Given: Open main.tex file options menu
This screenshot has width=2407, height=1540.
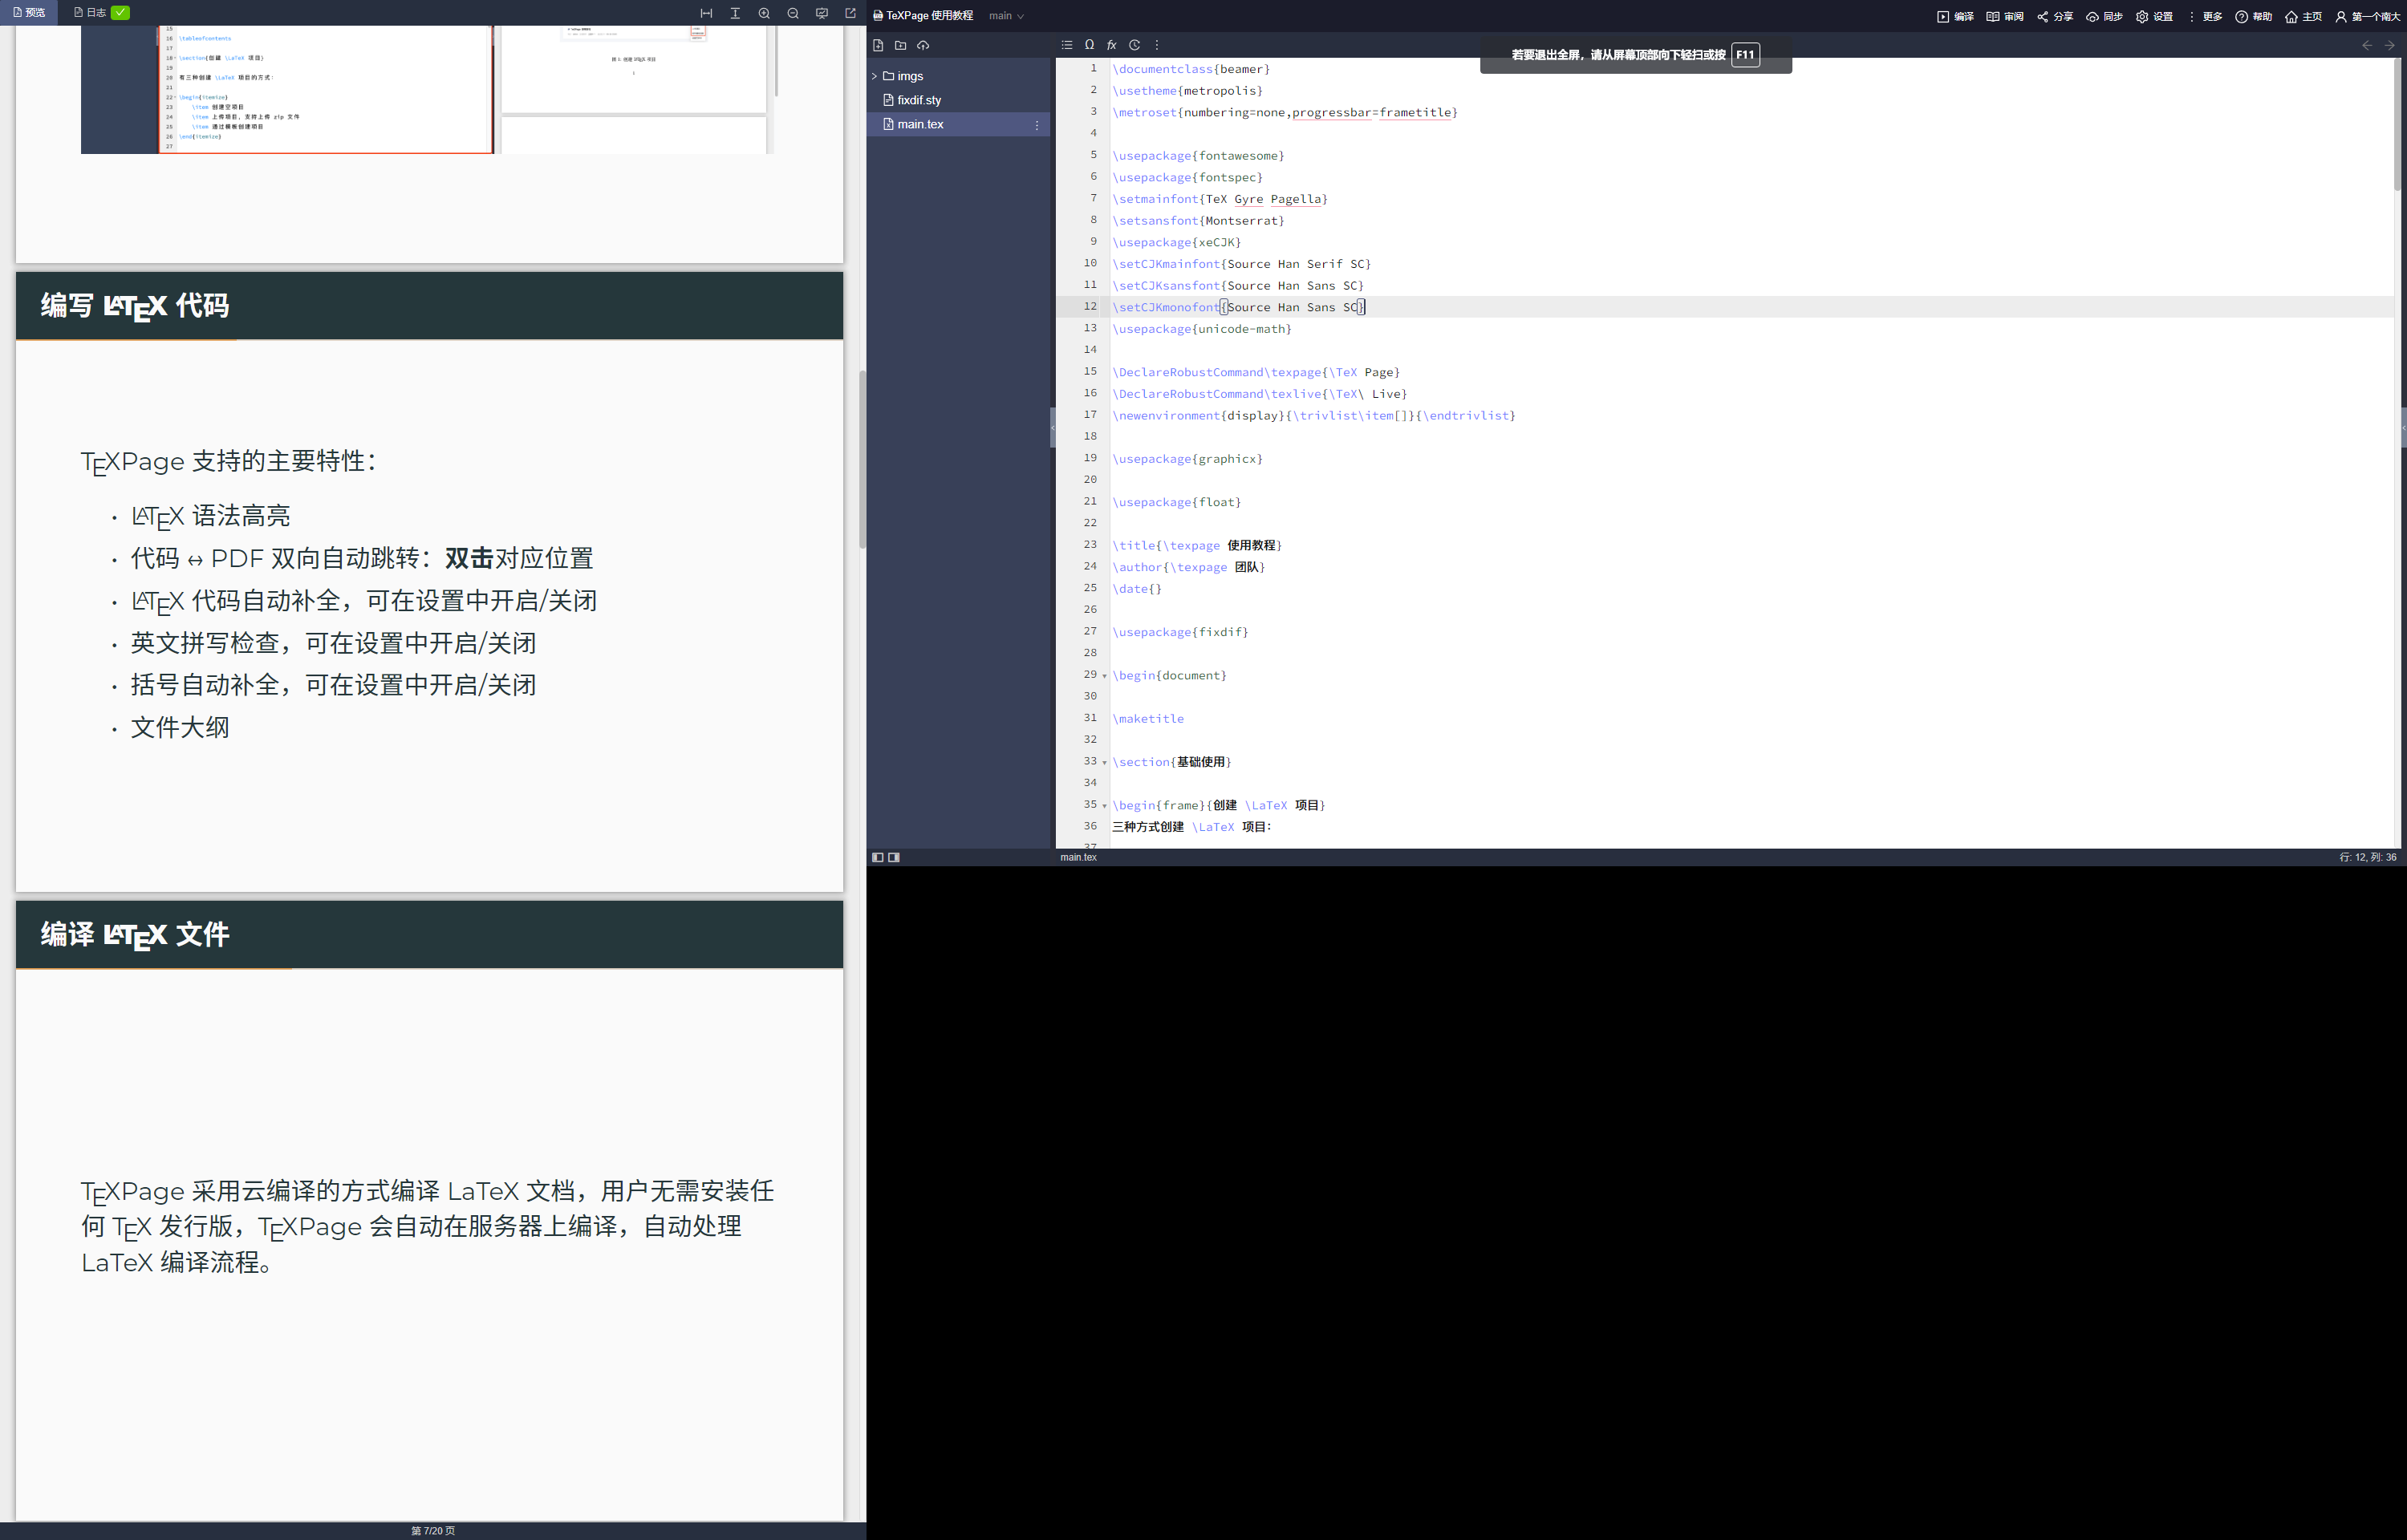Looking at the screenshot, I should click(1037, 125).
